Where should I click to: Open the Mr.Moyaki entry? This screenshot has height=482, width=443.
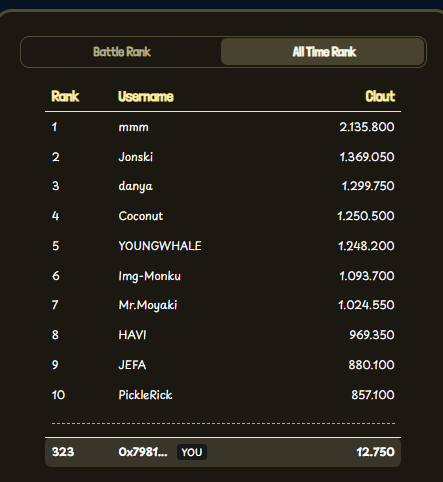tap(223, 305)
